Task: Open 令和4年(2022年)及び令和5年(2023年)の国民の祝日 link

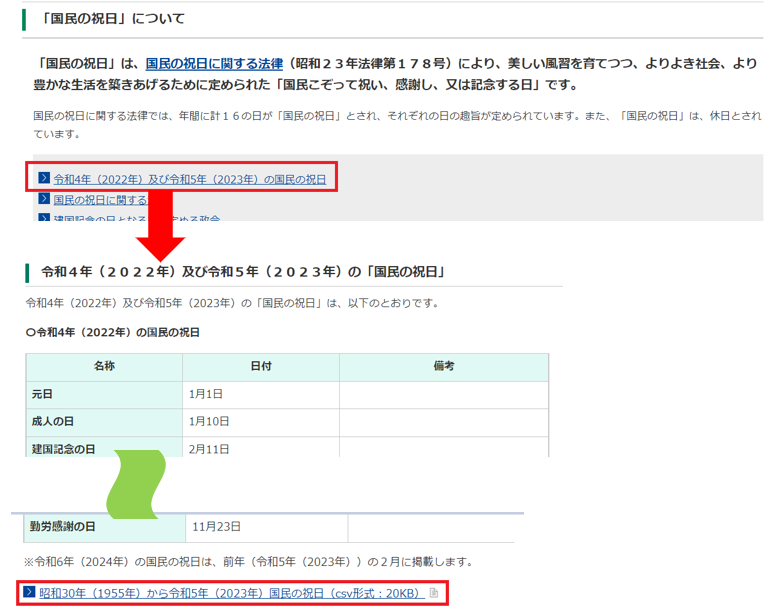Action: (190, 180)
